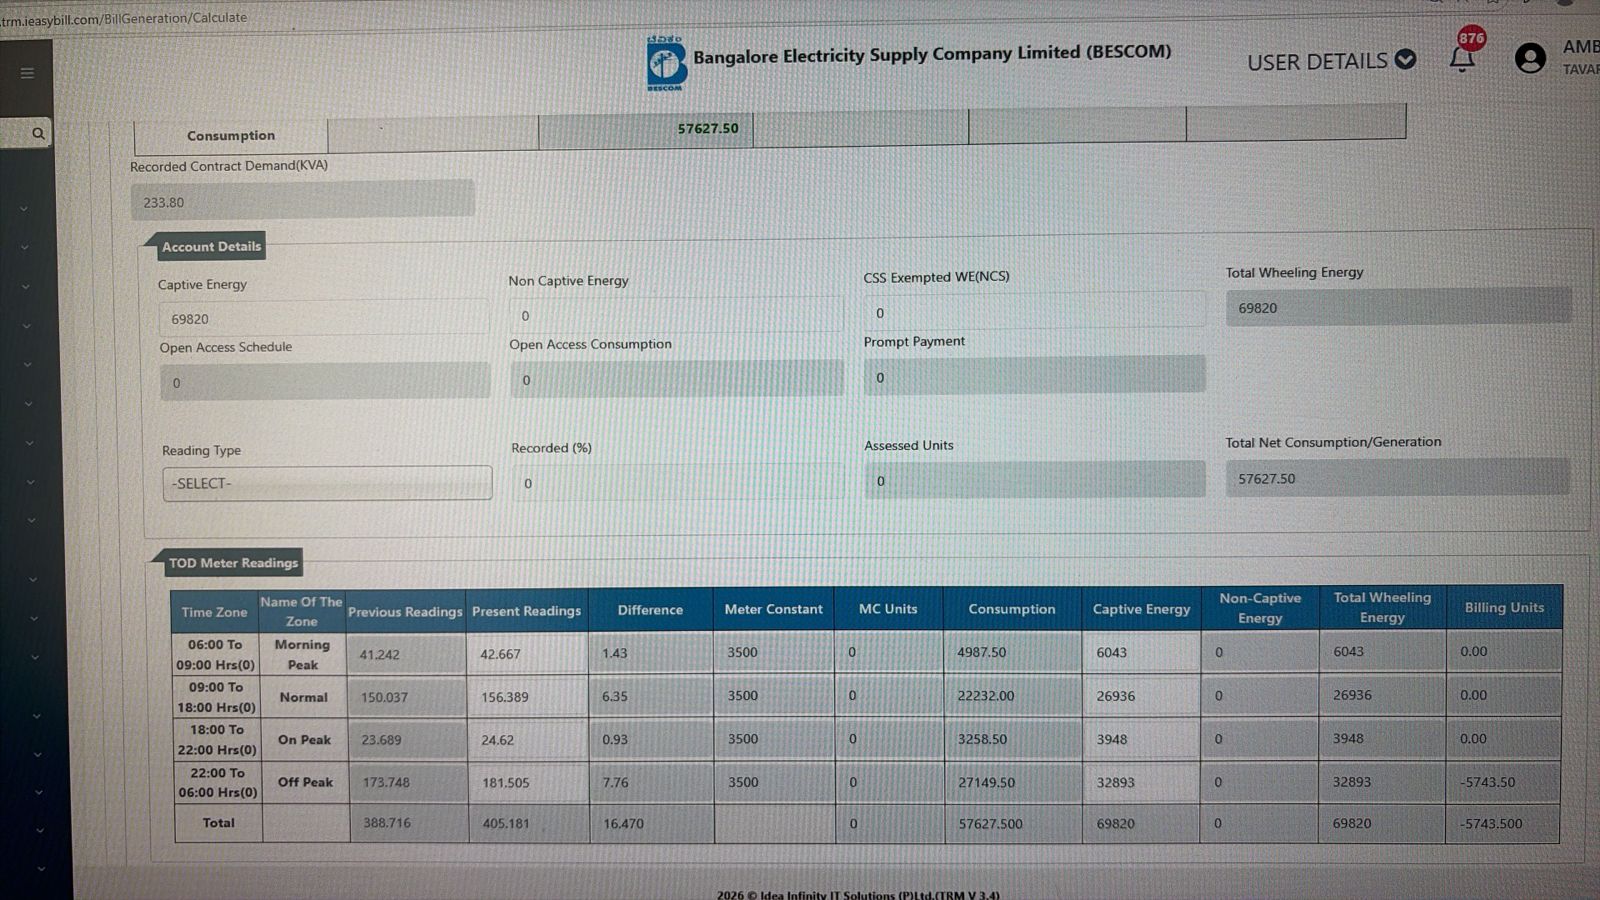Open the hamburger sidebar menu
Viewport: 1600px width, 900px height.
27,73
